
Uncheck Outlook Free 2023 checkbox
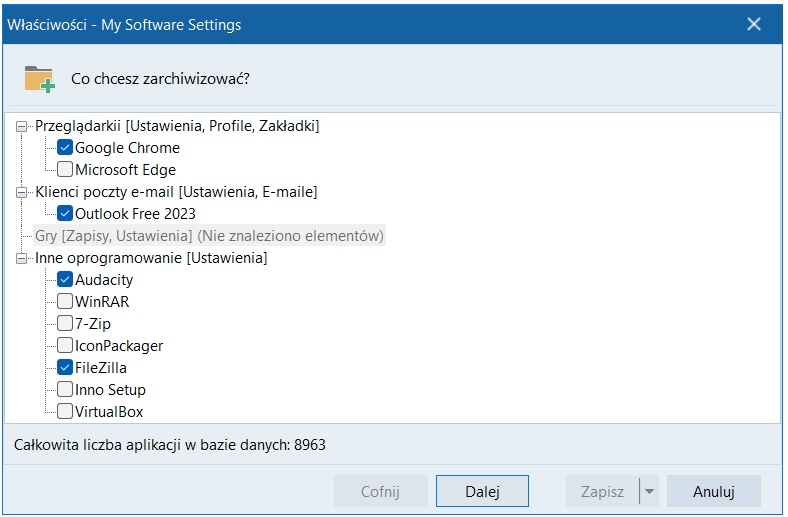(x=65, y=214)
